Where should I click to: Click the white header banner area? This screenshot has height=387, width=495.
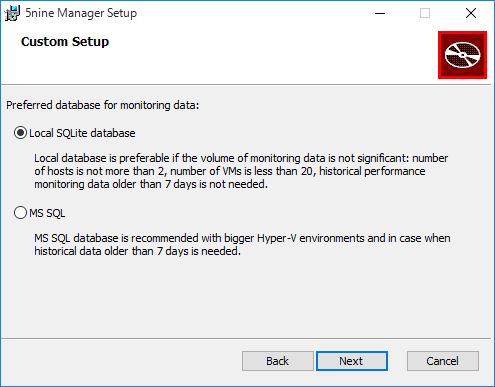pos(233,57)
